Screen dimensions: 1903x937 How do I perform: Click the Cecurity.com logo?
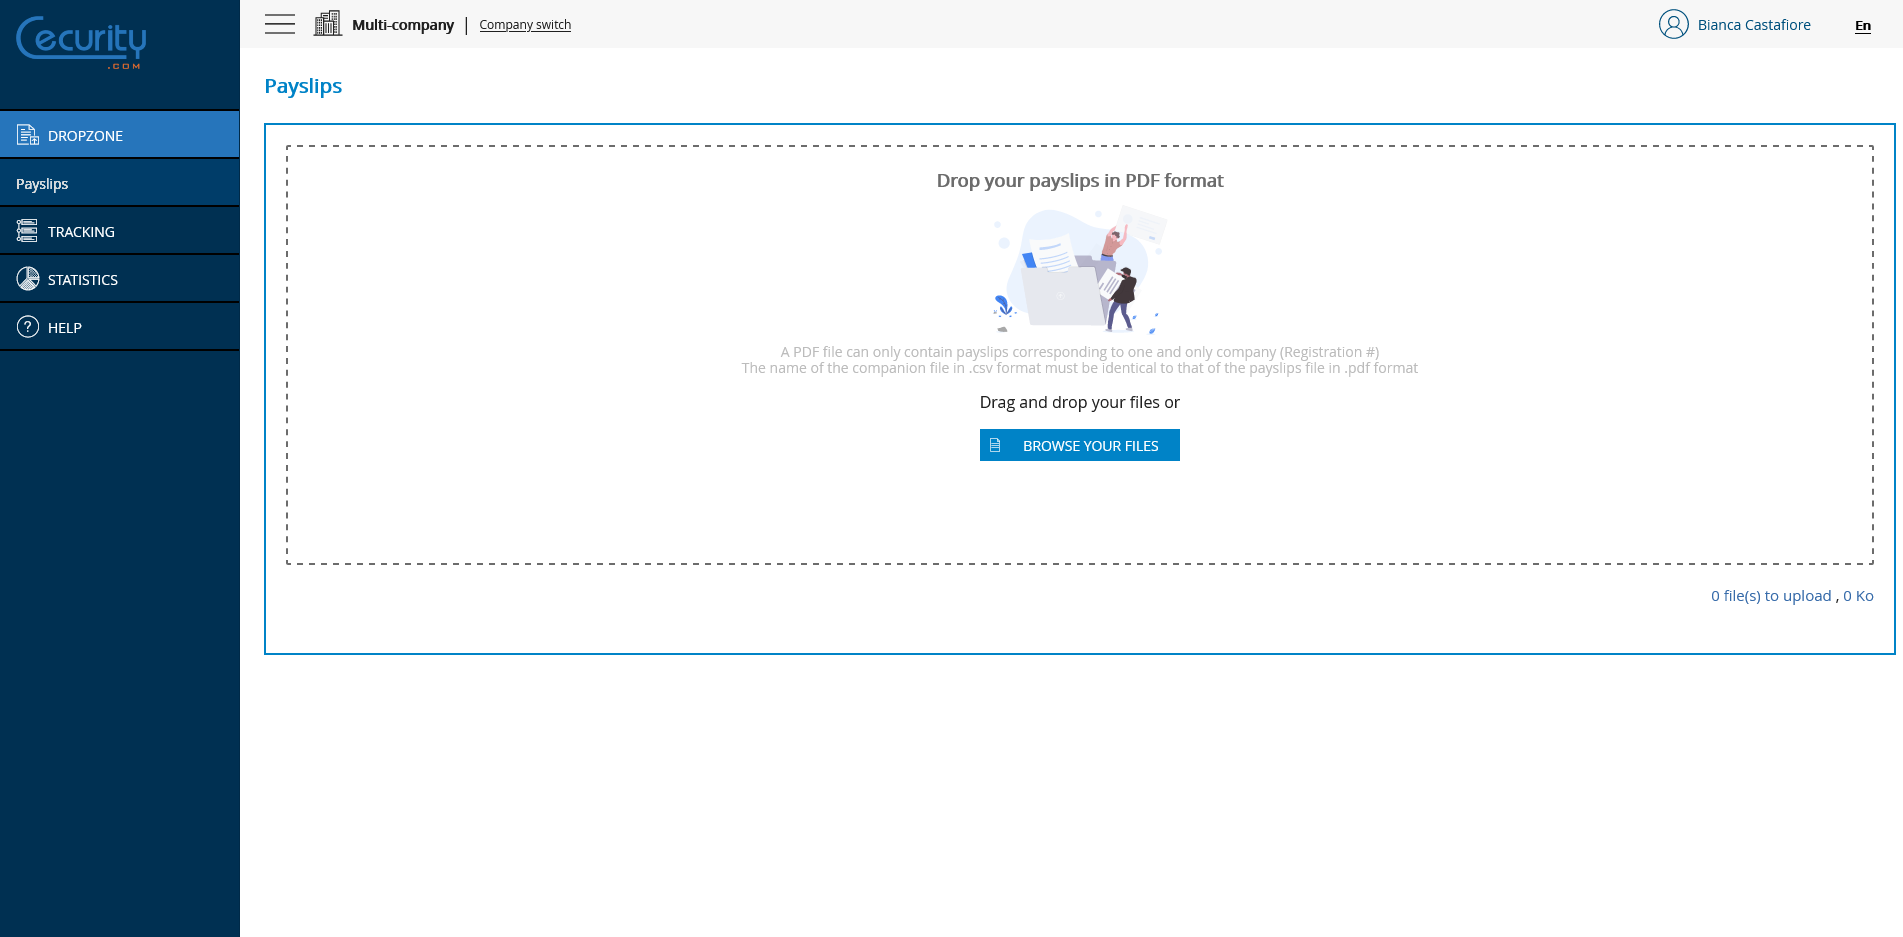click(80, 42)
